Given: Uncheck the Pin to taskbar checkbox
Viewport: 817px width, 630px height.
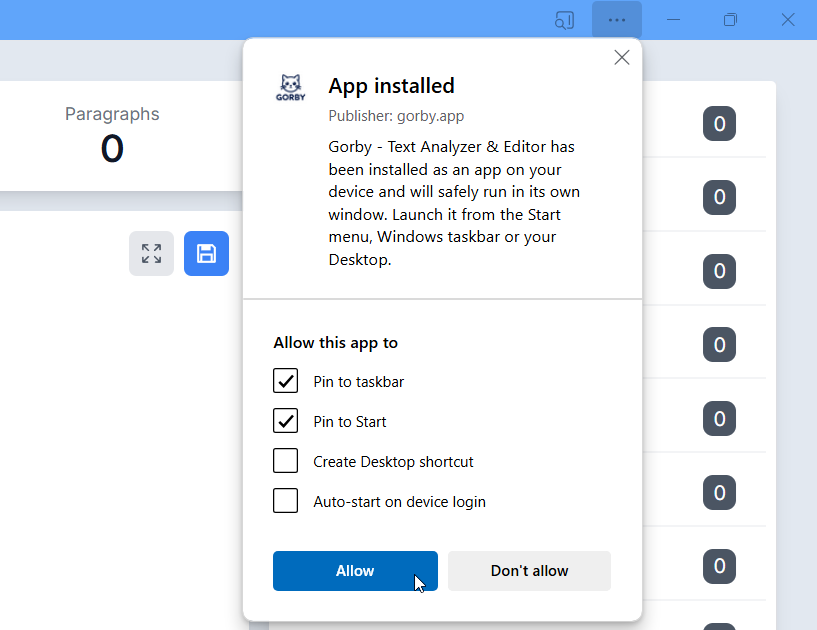Looking at the screenshot, I should pos(286,381).
